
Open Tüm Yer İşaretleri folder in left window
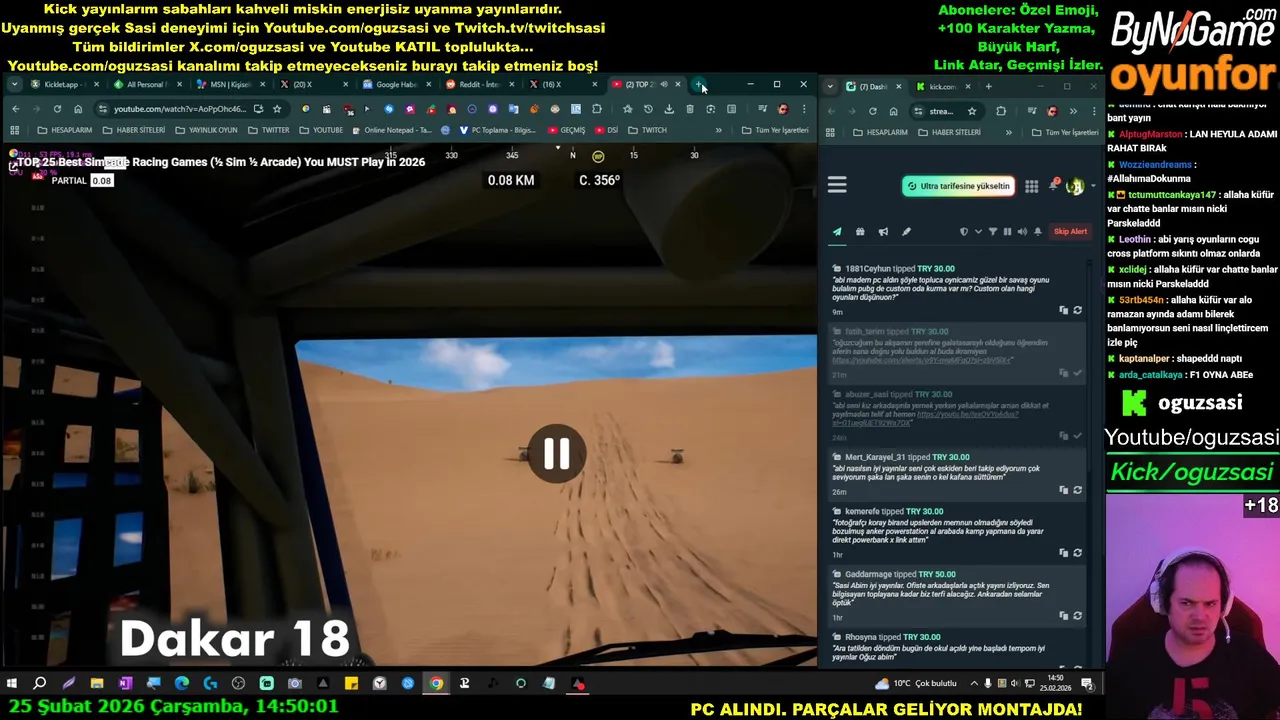775,130
